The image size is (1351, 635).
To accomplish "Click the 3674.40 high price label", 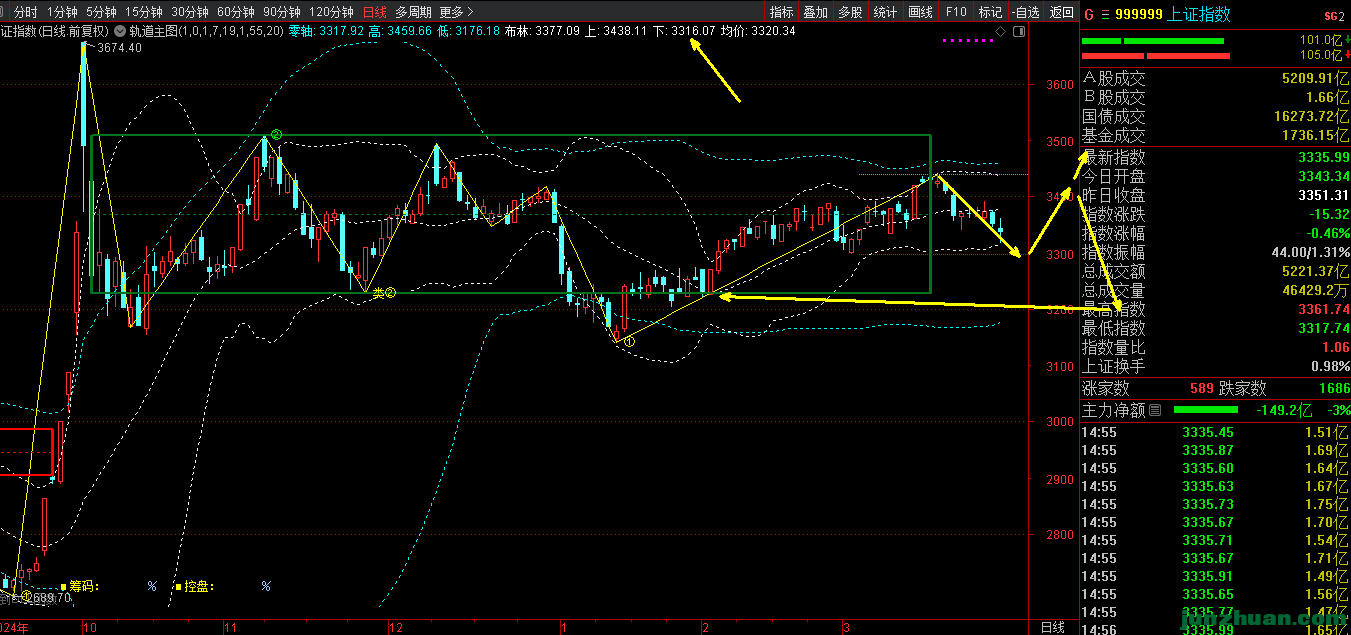I will point(119,47).
